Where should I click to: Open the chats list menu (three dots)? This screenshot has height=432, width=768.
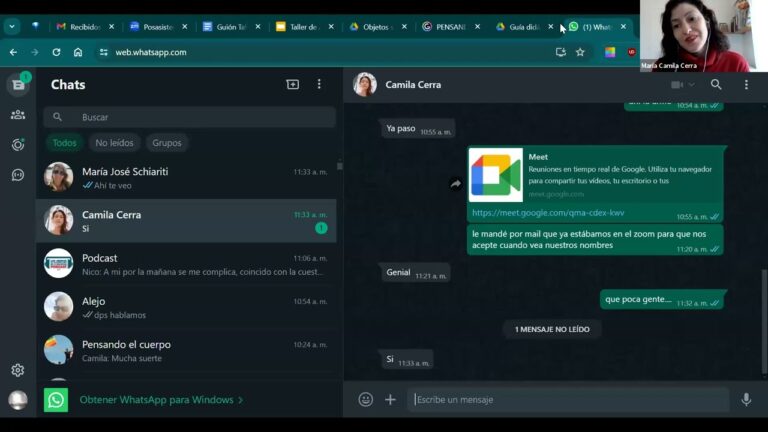(319, 85)
